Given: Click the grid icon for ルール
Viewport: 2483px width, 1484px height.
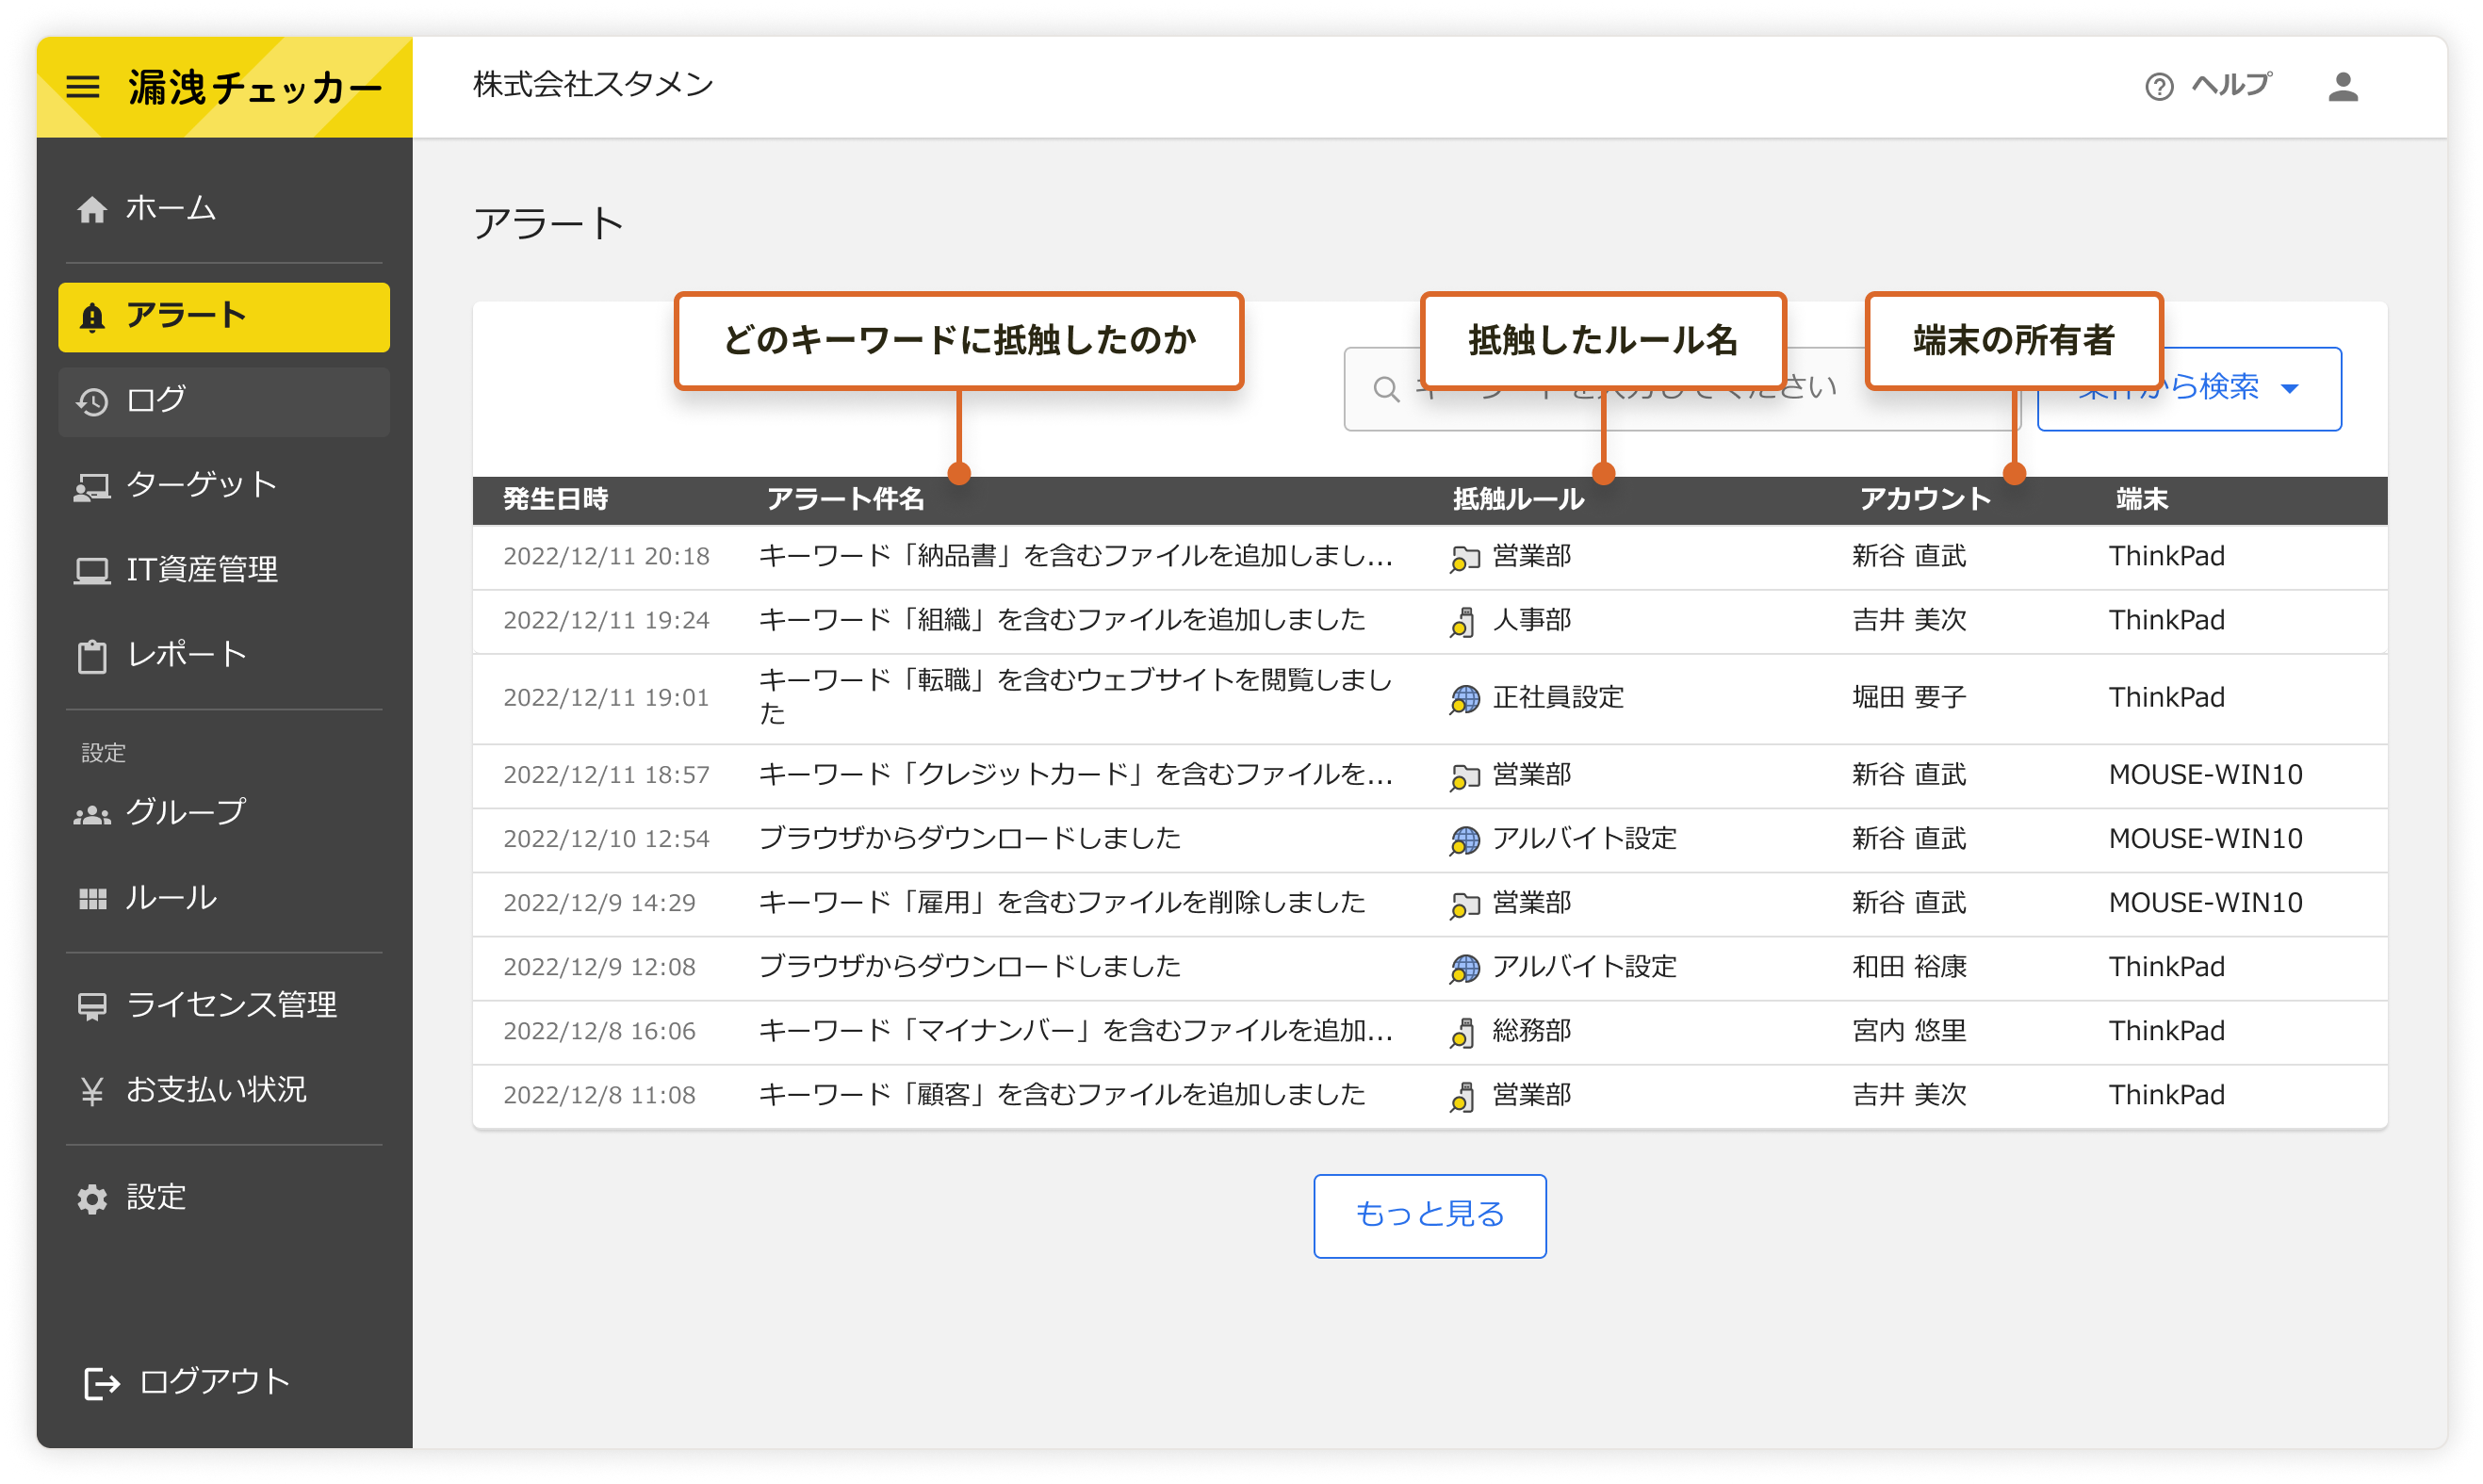Looking at the screenshot, I should click(x=92, y=898).
